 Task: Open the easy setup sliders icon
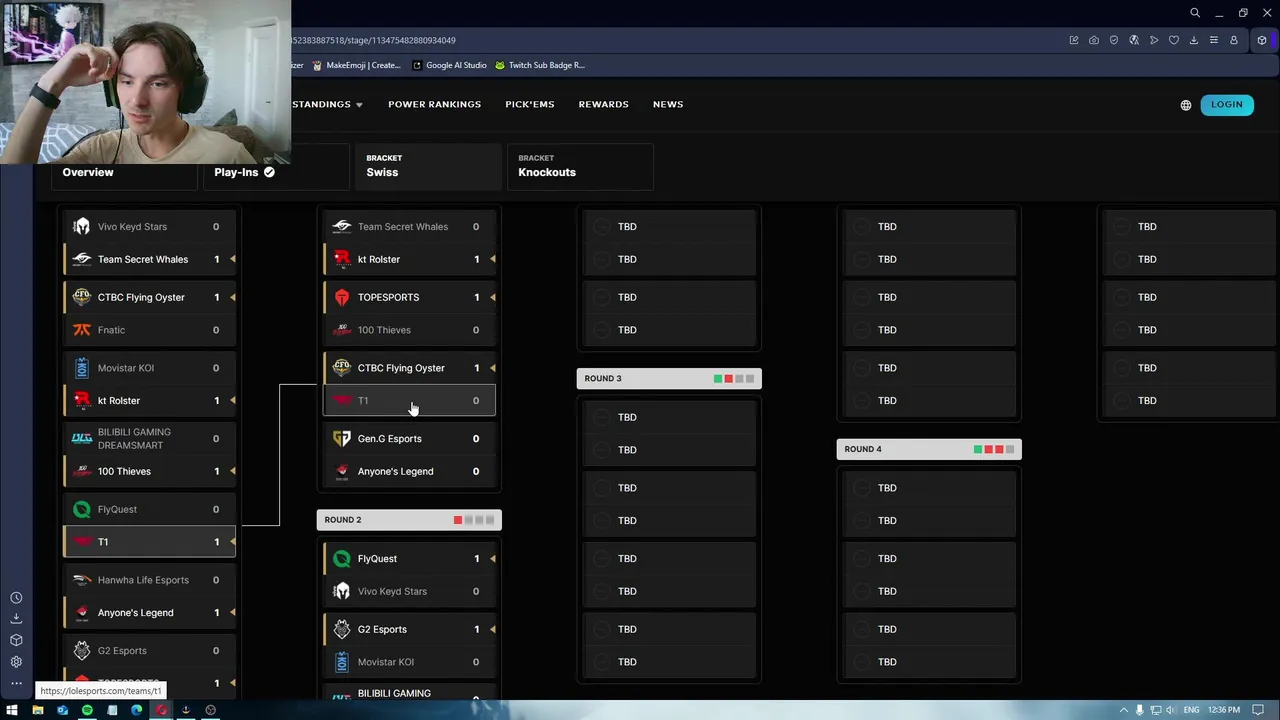click(x=1214, y=40)
